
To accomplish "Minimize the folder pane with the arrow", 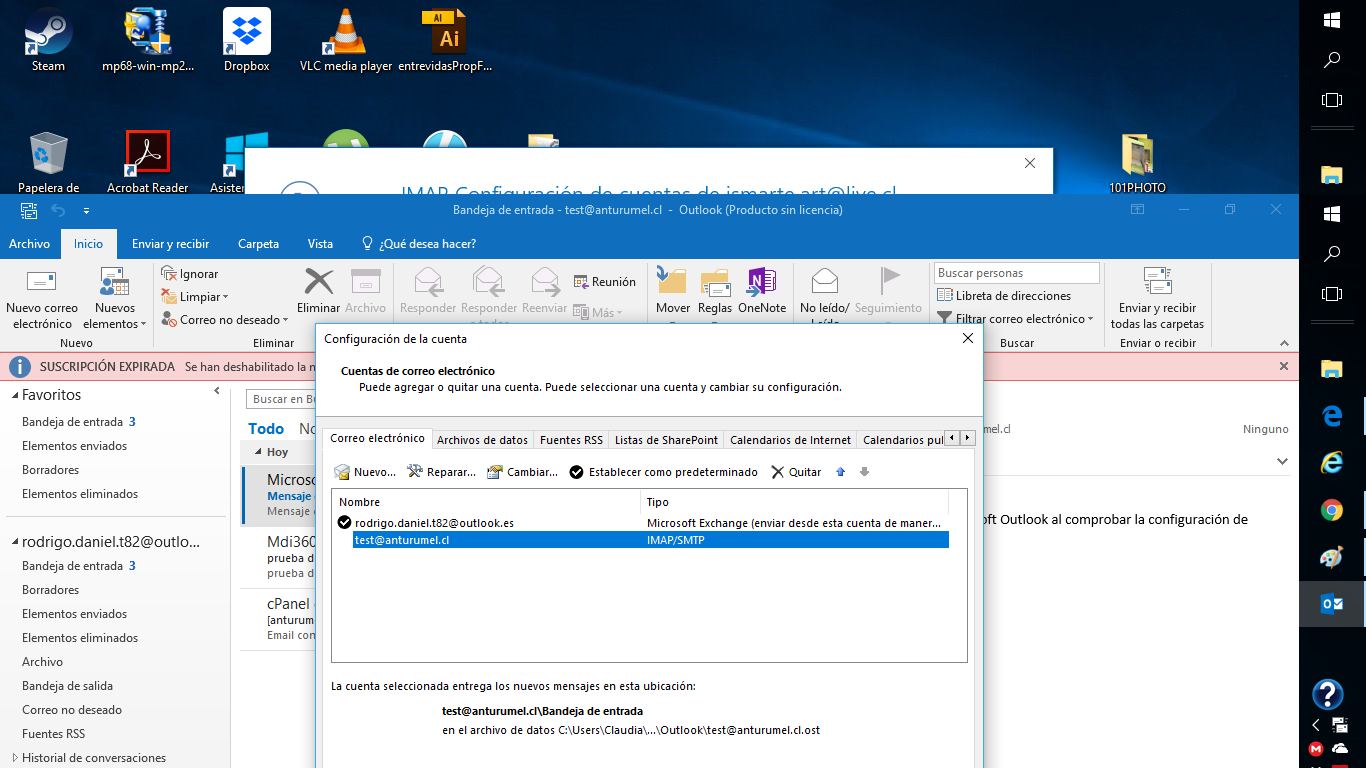I will pyautogui.click(x=217, y=391).
